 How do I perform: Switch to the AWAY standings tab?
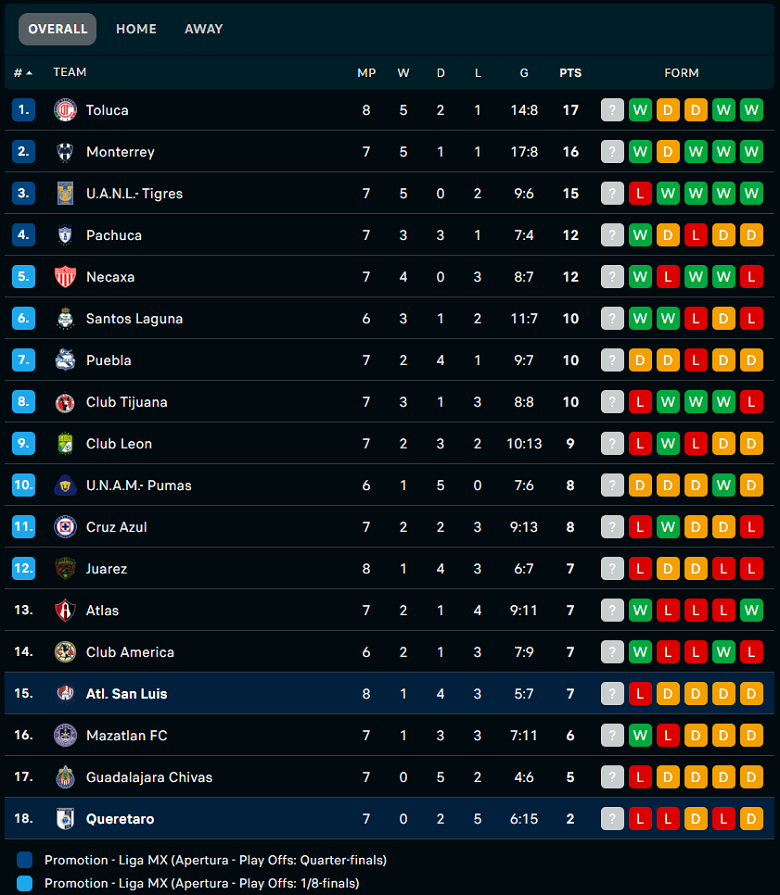[204, 29]
